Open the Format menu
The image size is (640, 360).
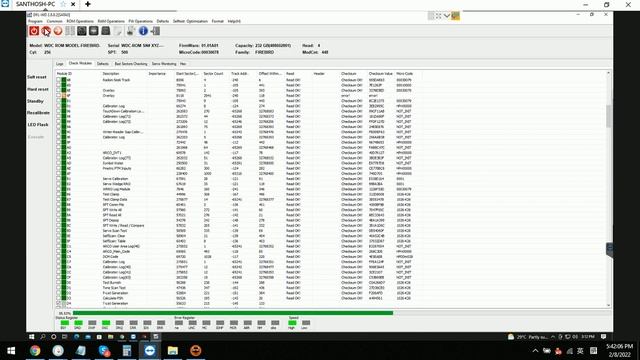(x=218, y=21)
